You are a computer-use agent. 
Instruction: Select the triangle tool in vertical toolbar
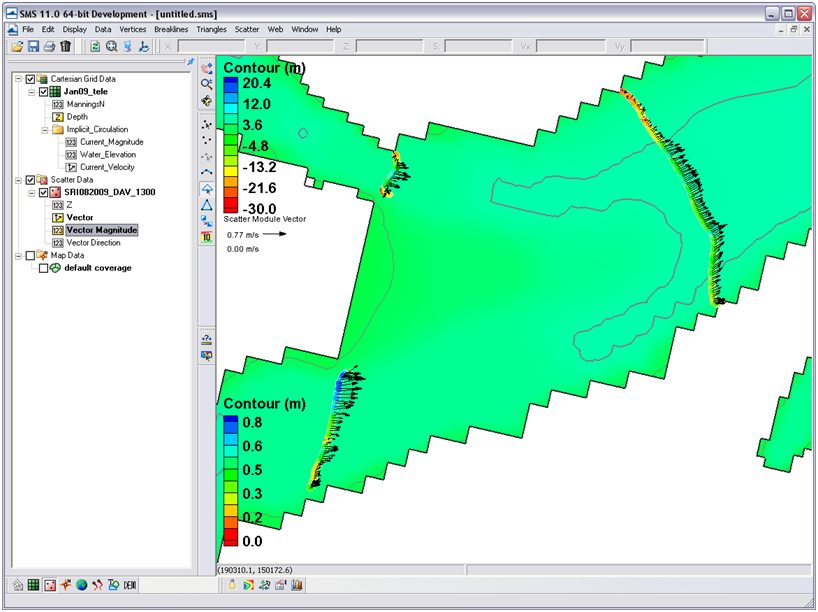pos(207,205)
